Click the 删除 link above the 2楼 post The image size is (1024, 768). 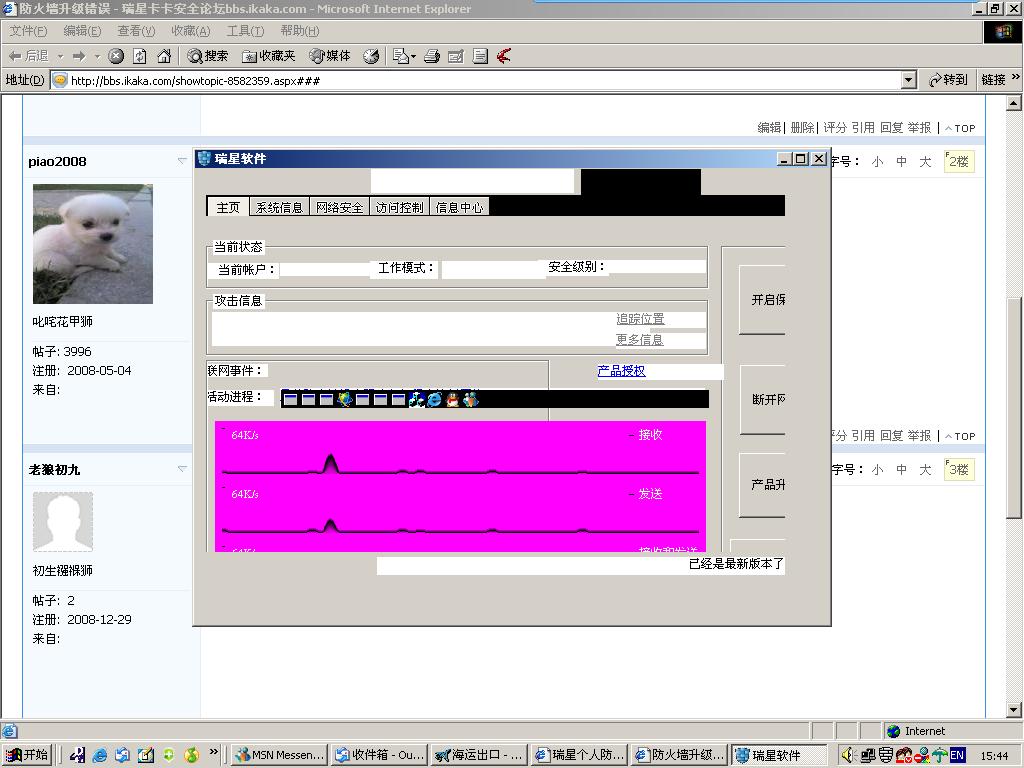(802, 128)
